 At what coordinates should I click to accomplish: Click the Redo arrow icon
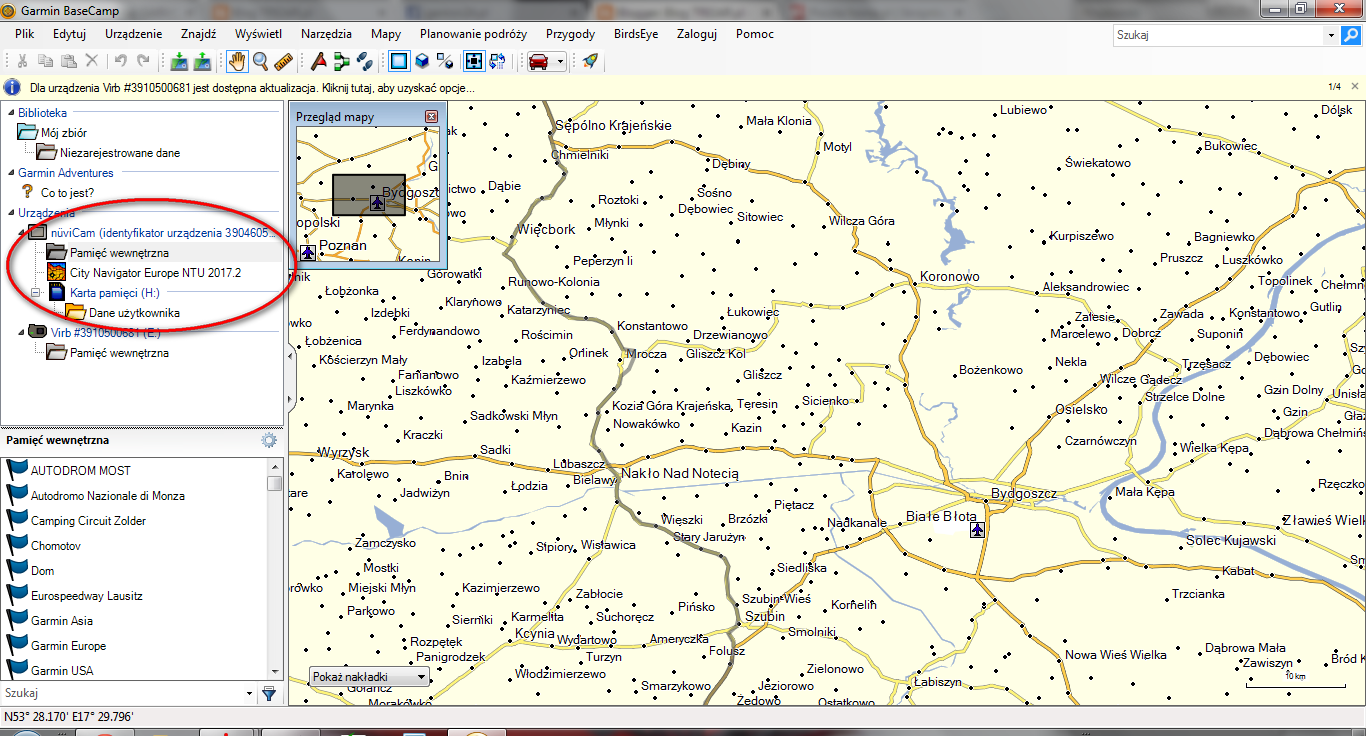(144, 62)
